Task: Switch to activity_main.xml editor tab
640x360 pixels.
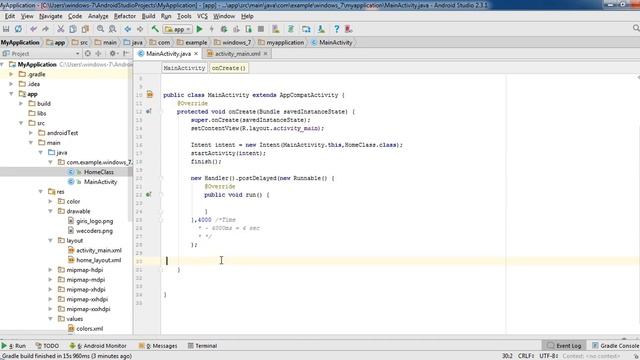Action: point(237,53)
